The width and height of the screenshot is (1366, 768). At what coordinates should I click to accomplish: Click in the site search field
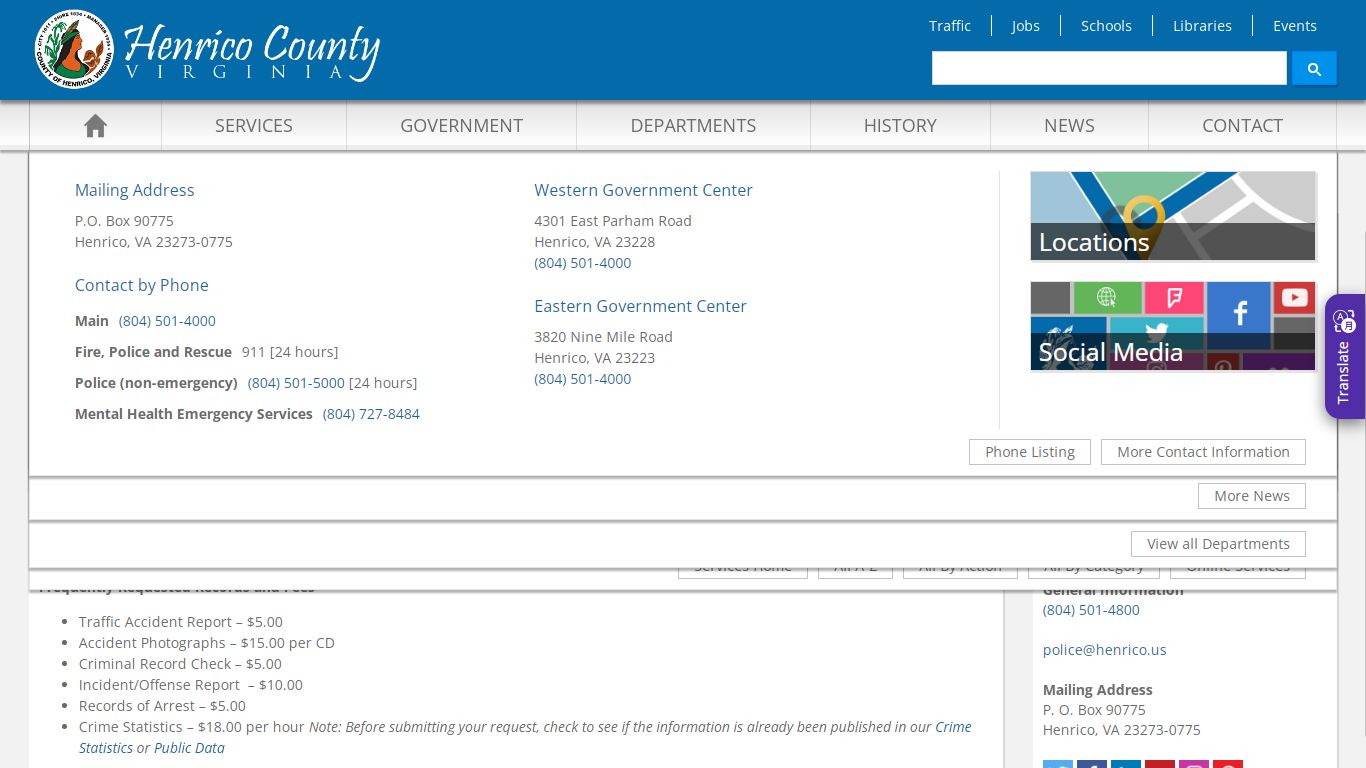(1109, 68)
